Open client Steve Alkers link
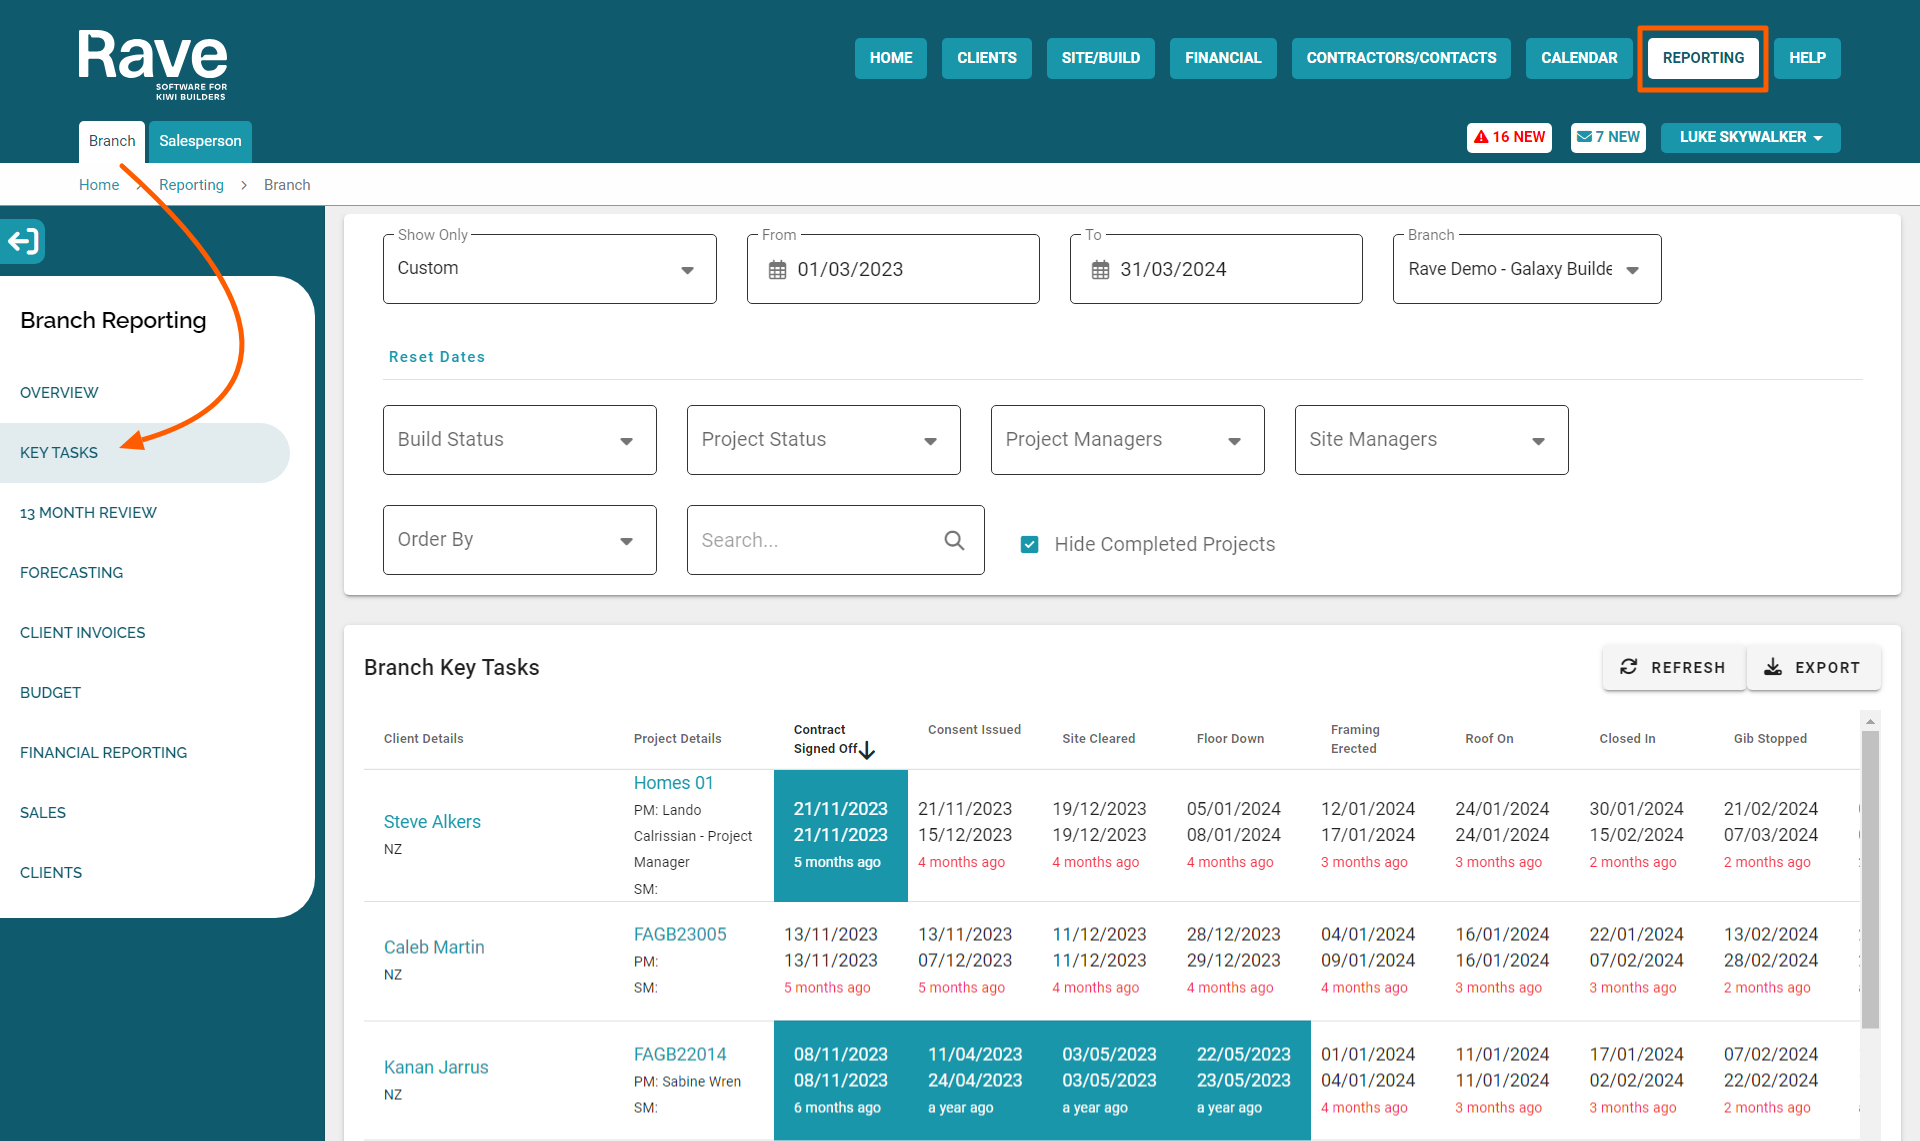 tap(432, 822)
